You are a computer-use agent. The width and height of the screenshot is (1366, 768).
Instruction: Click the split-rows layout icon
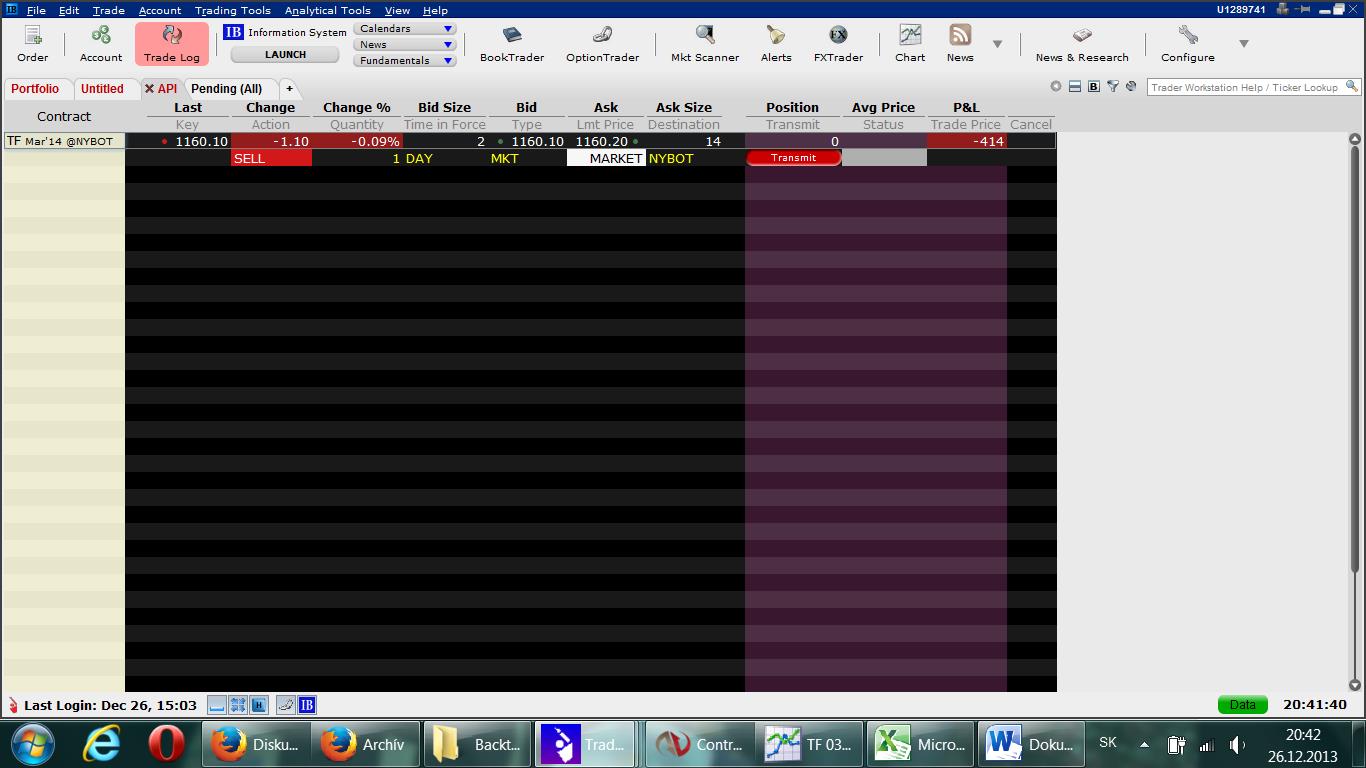pyautogui.click(x=1075, y=87)
